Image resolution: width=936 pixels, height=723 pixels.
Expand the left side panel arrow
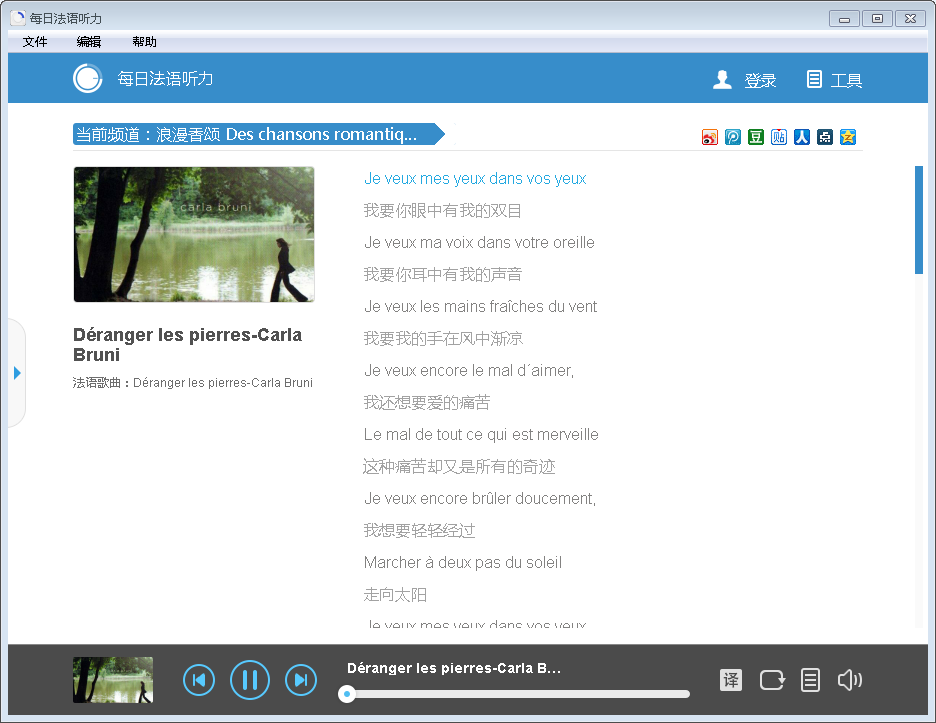[17, 373]
